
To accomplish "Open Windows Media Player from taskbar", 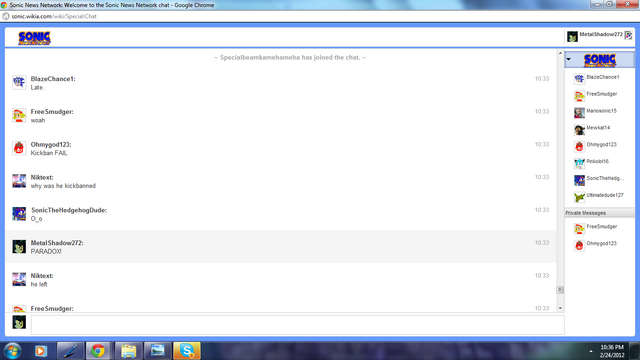I will coord(40,351).
